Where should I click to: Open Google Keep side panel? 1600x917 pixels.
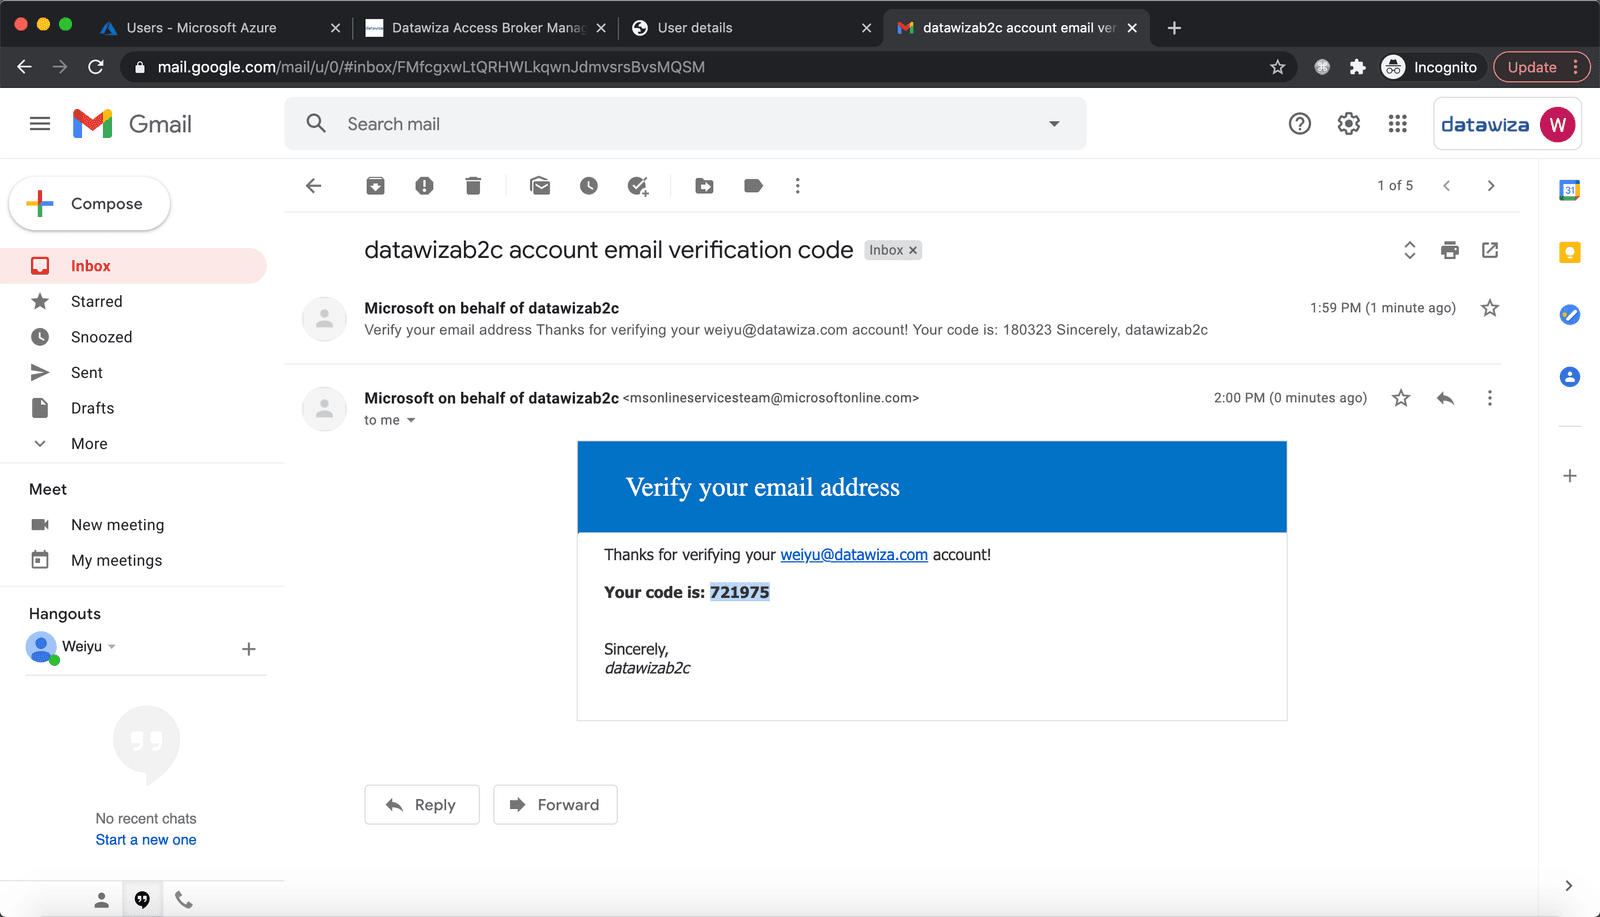(x=1570, y=252)
